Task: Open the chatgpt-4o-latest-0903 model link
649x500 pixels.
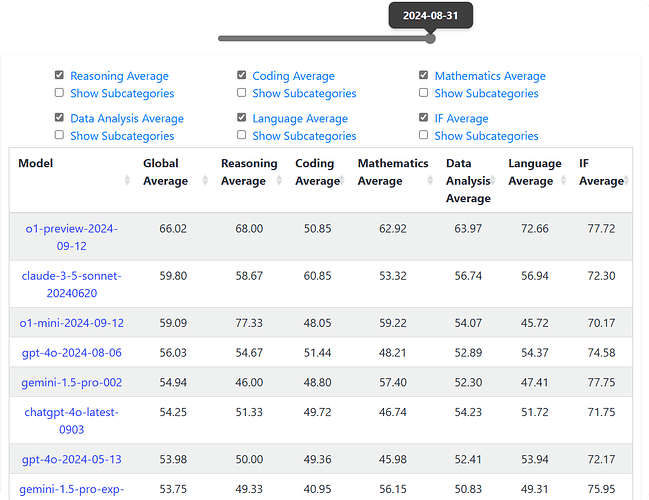Action: pos(72,421)
